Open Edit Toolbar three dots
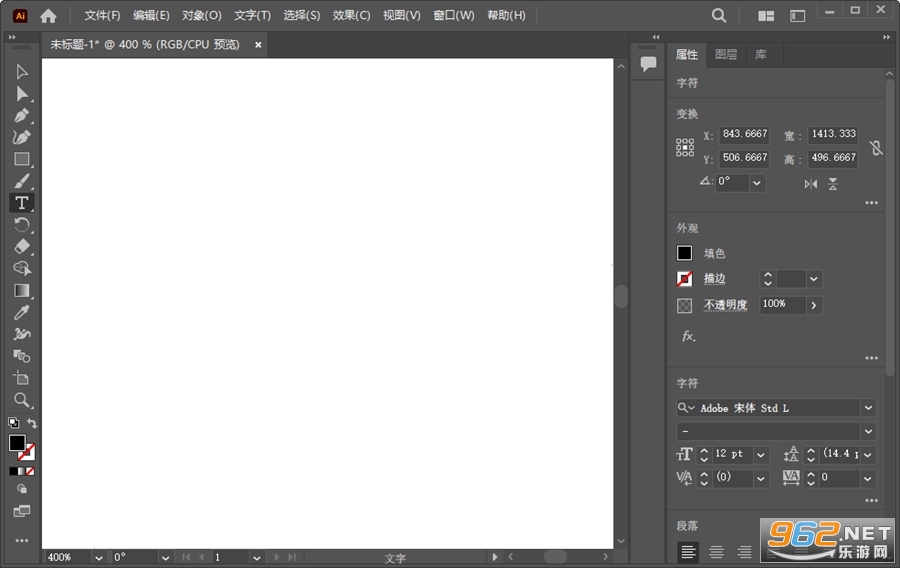 (x=22, y=540)
